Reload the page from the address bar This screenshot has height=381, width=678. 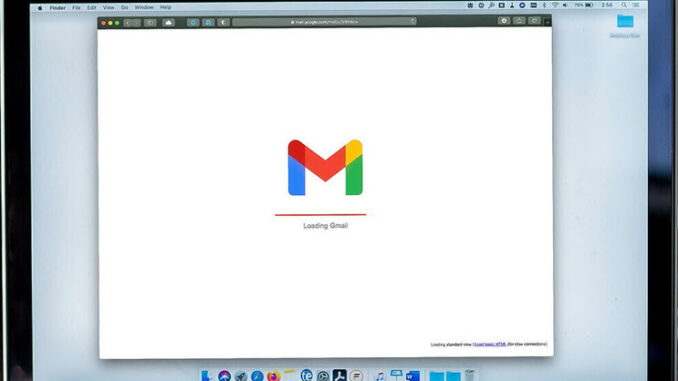click(413, 21)
